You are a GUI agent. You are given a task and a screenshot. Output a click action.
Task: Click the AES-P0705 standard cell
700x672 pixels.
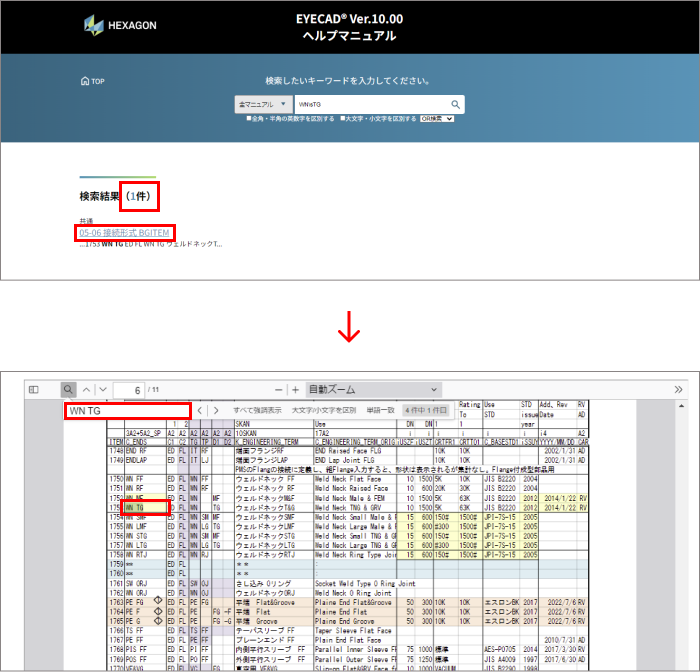coord(501,649)
